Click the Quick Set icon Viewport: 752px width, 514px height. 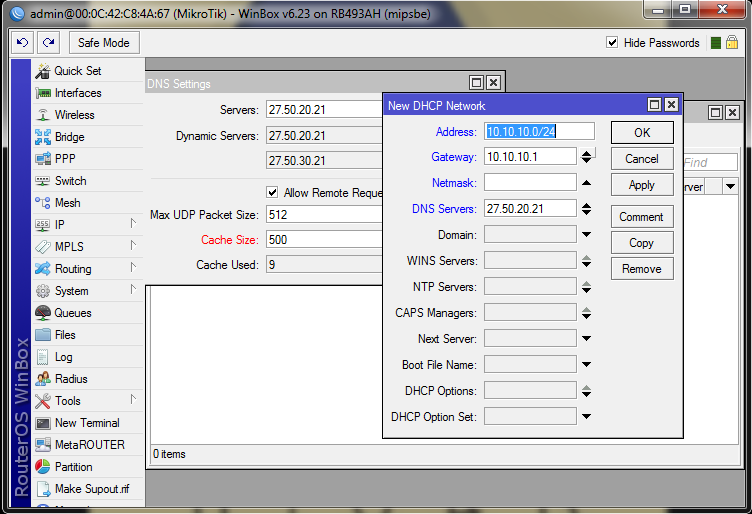click(x=43, y=71)
